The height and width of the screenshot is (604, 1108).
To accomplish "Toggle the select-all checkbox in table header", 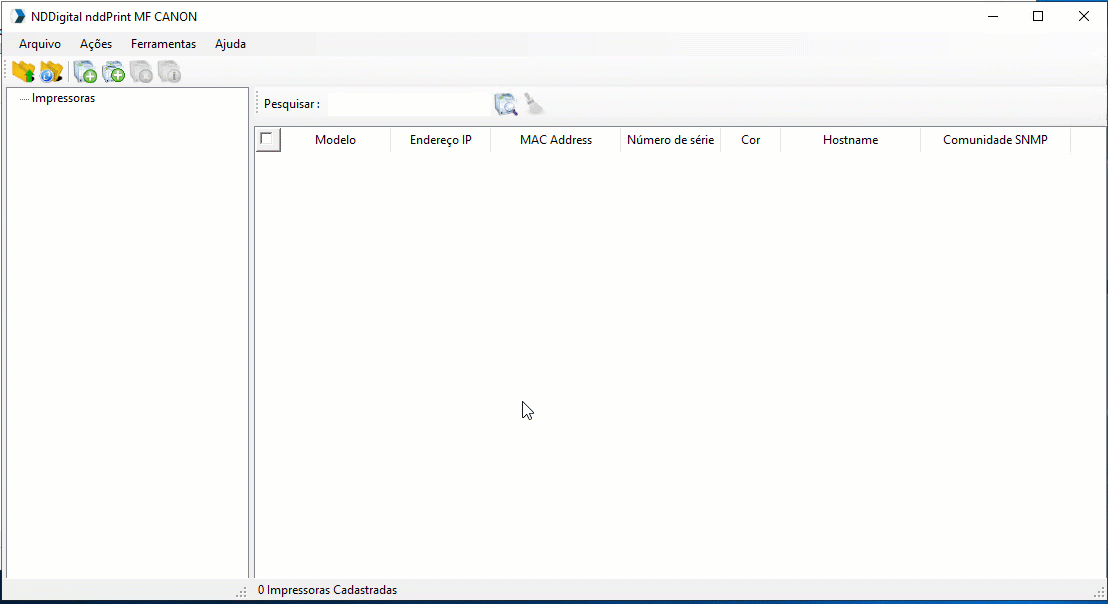I will 267,140.
